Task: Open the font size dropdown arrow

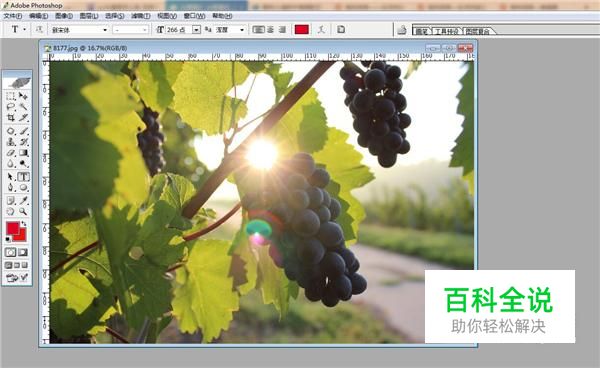Action: (x=196, y=29)
